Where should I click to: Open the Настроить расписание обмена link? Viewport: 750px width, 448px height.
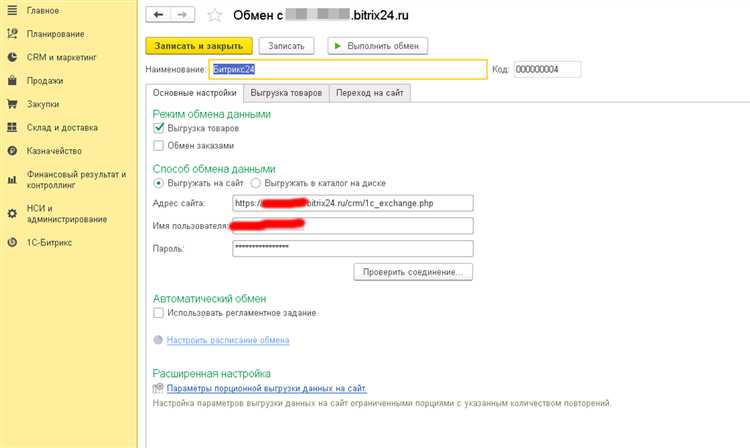coord(228,340)
